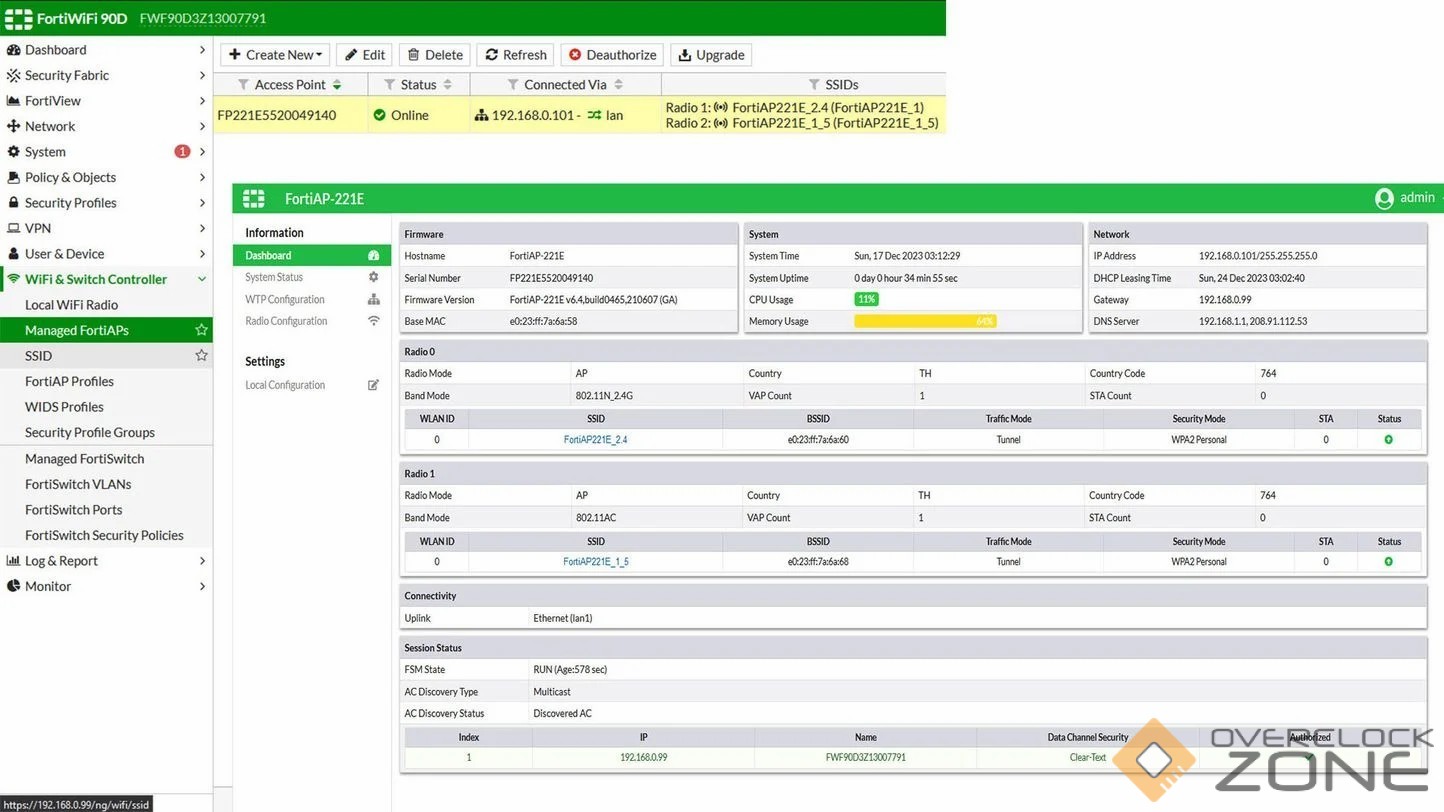Click the Memory Usage 64% bar
Image resolution: width=1444 pixels, height=812 pixels.
[x=925, y=321]
